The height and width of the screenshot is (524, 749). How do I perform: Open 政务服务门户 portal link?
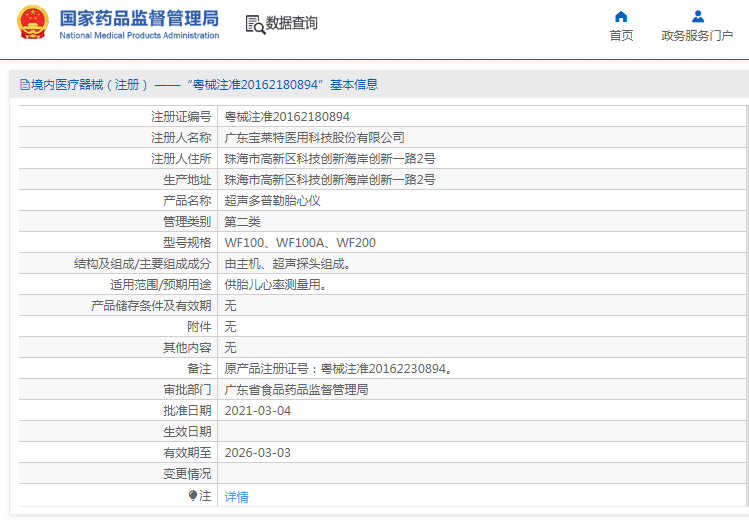coord(697,35)
